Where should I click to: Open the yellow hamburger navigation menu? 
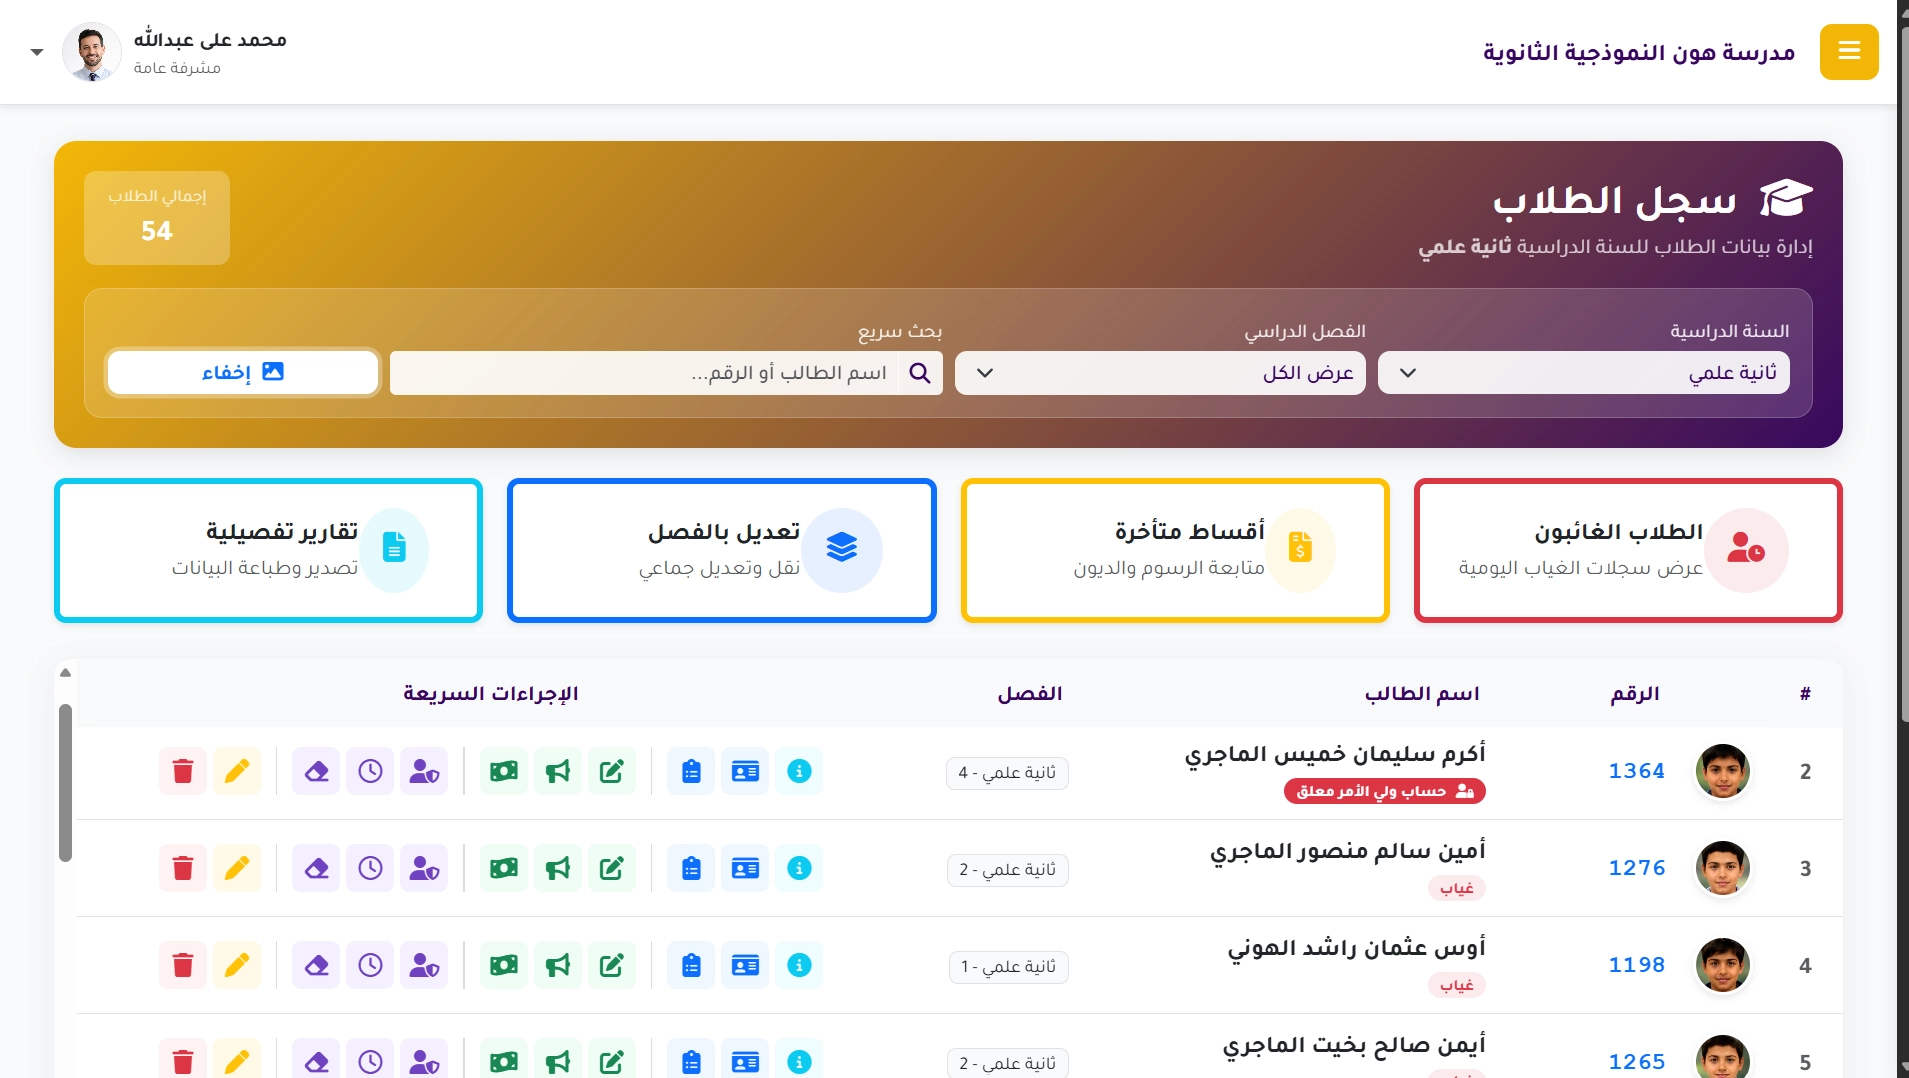[x=1851, y=51]
